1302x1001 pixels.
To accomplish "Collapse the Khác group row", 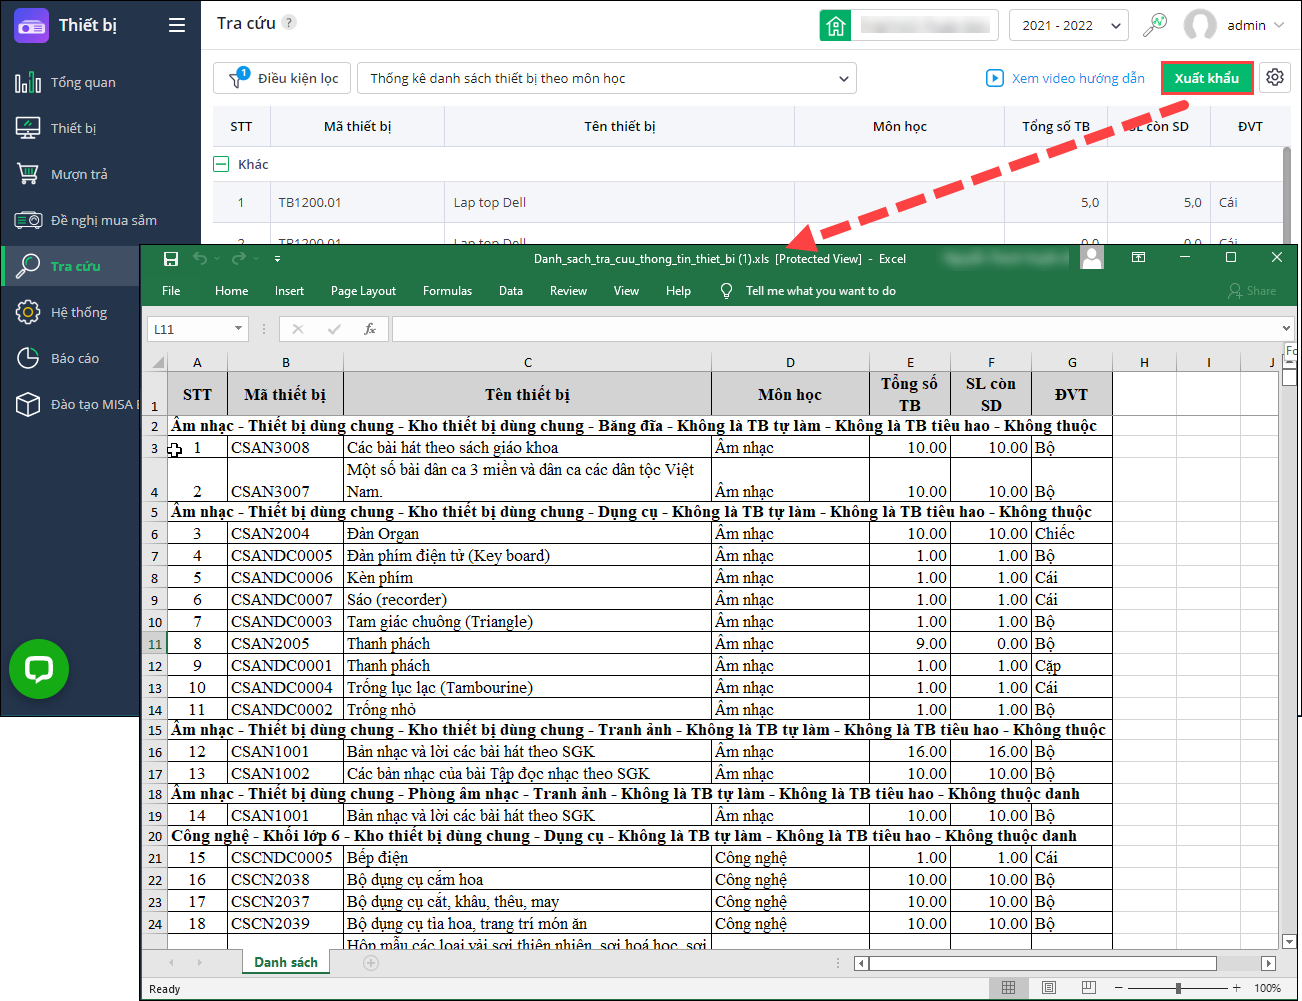I will click(x=221, y=164).
